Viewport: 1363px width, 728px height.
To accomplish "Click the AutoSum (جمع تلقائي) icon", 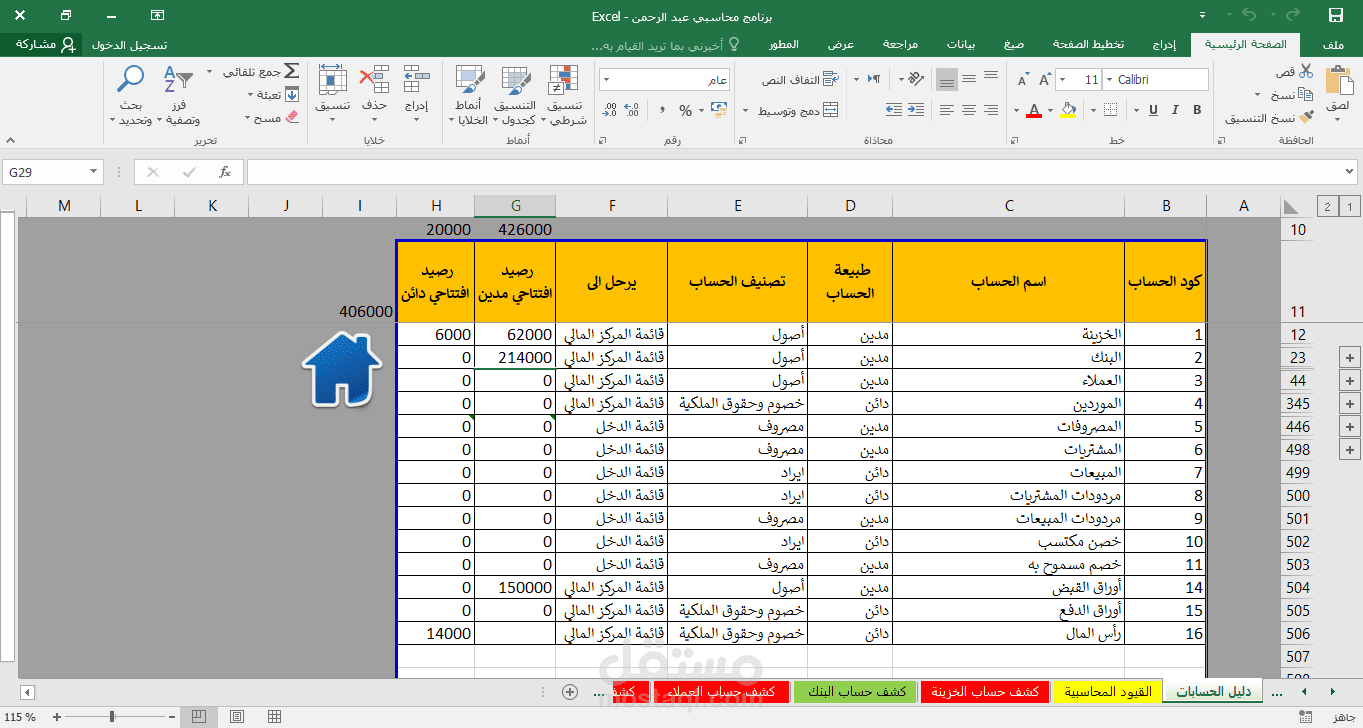I will click(291, 70).
